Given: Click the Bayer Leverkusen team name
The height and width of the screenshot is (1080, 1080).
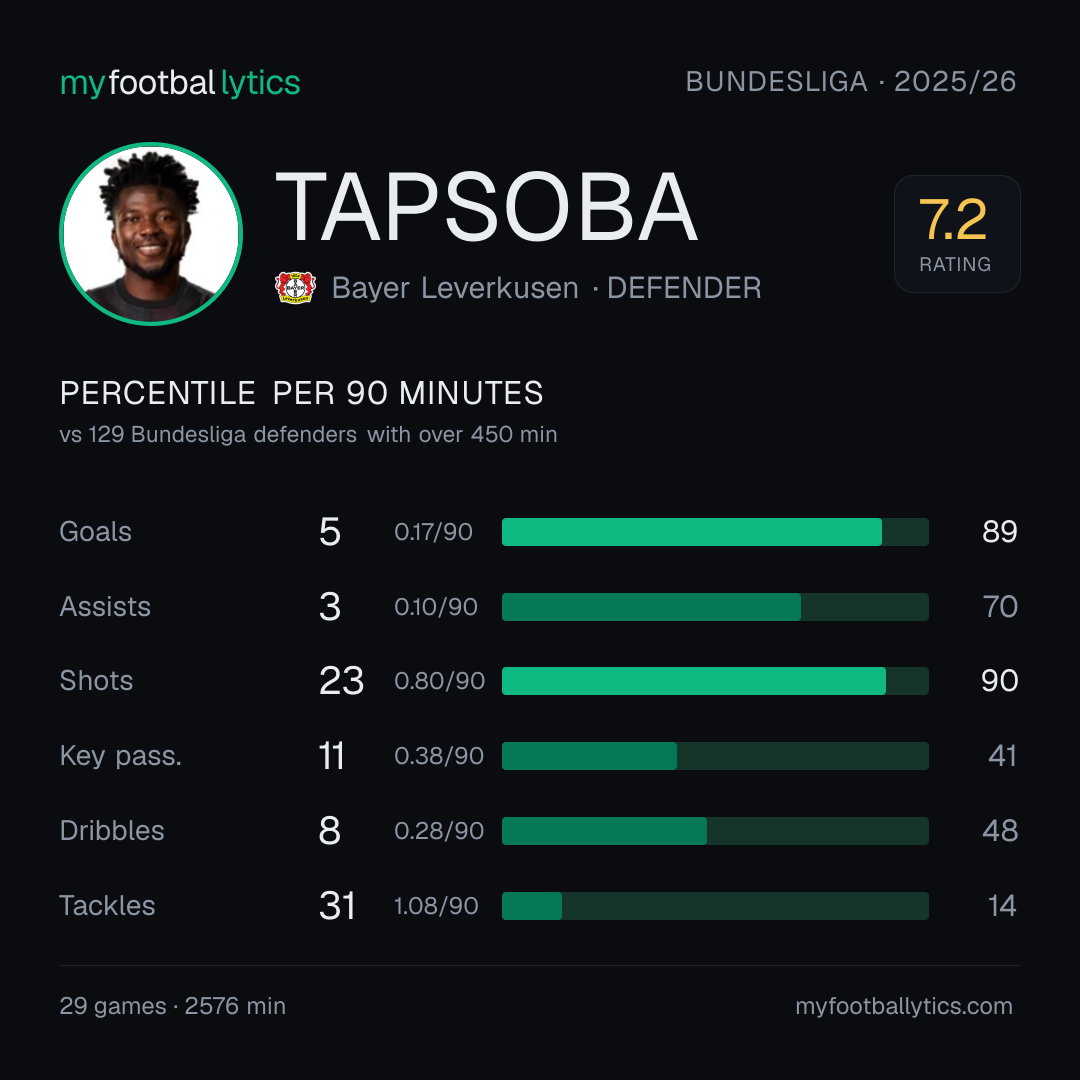Looking at the screenshot, I should click(x=455, y=288).
